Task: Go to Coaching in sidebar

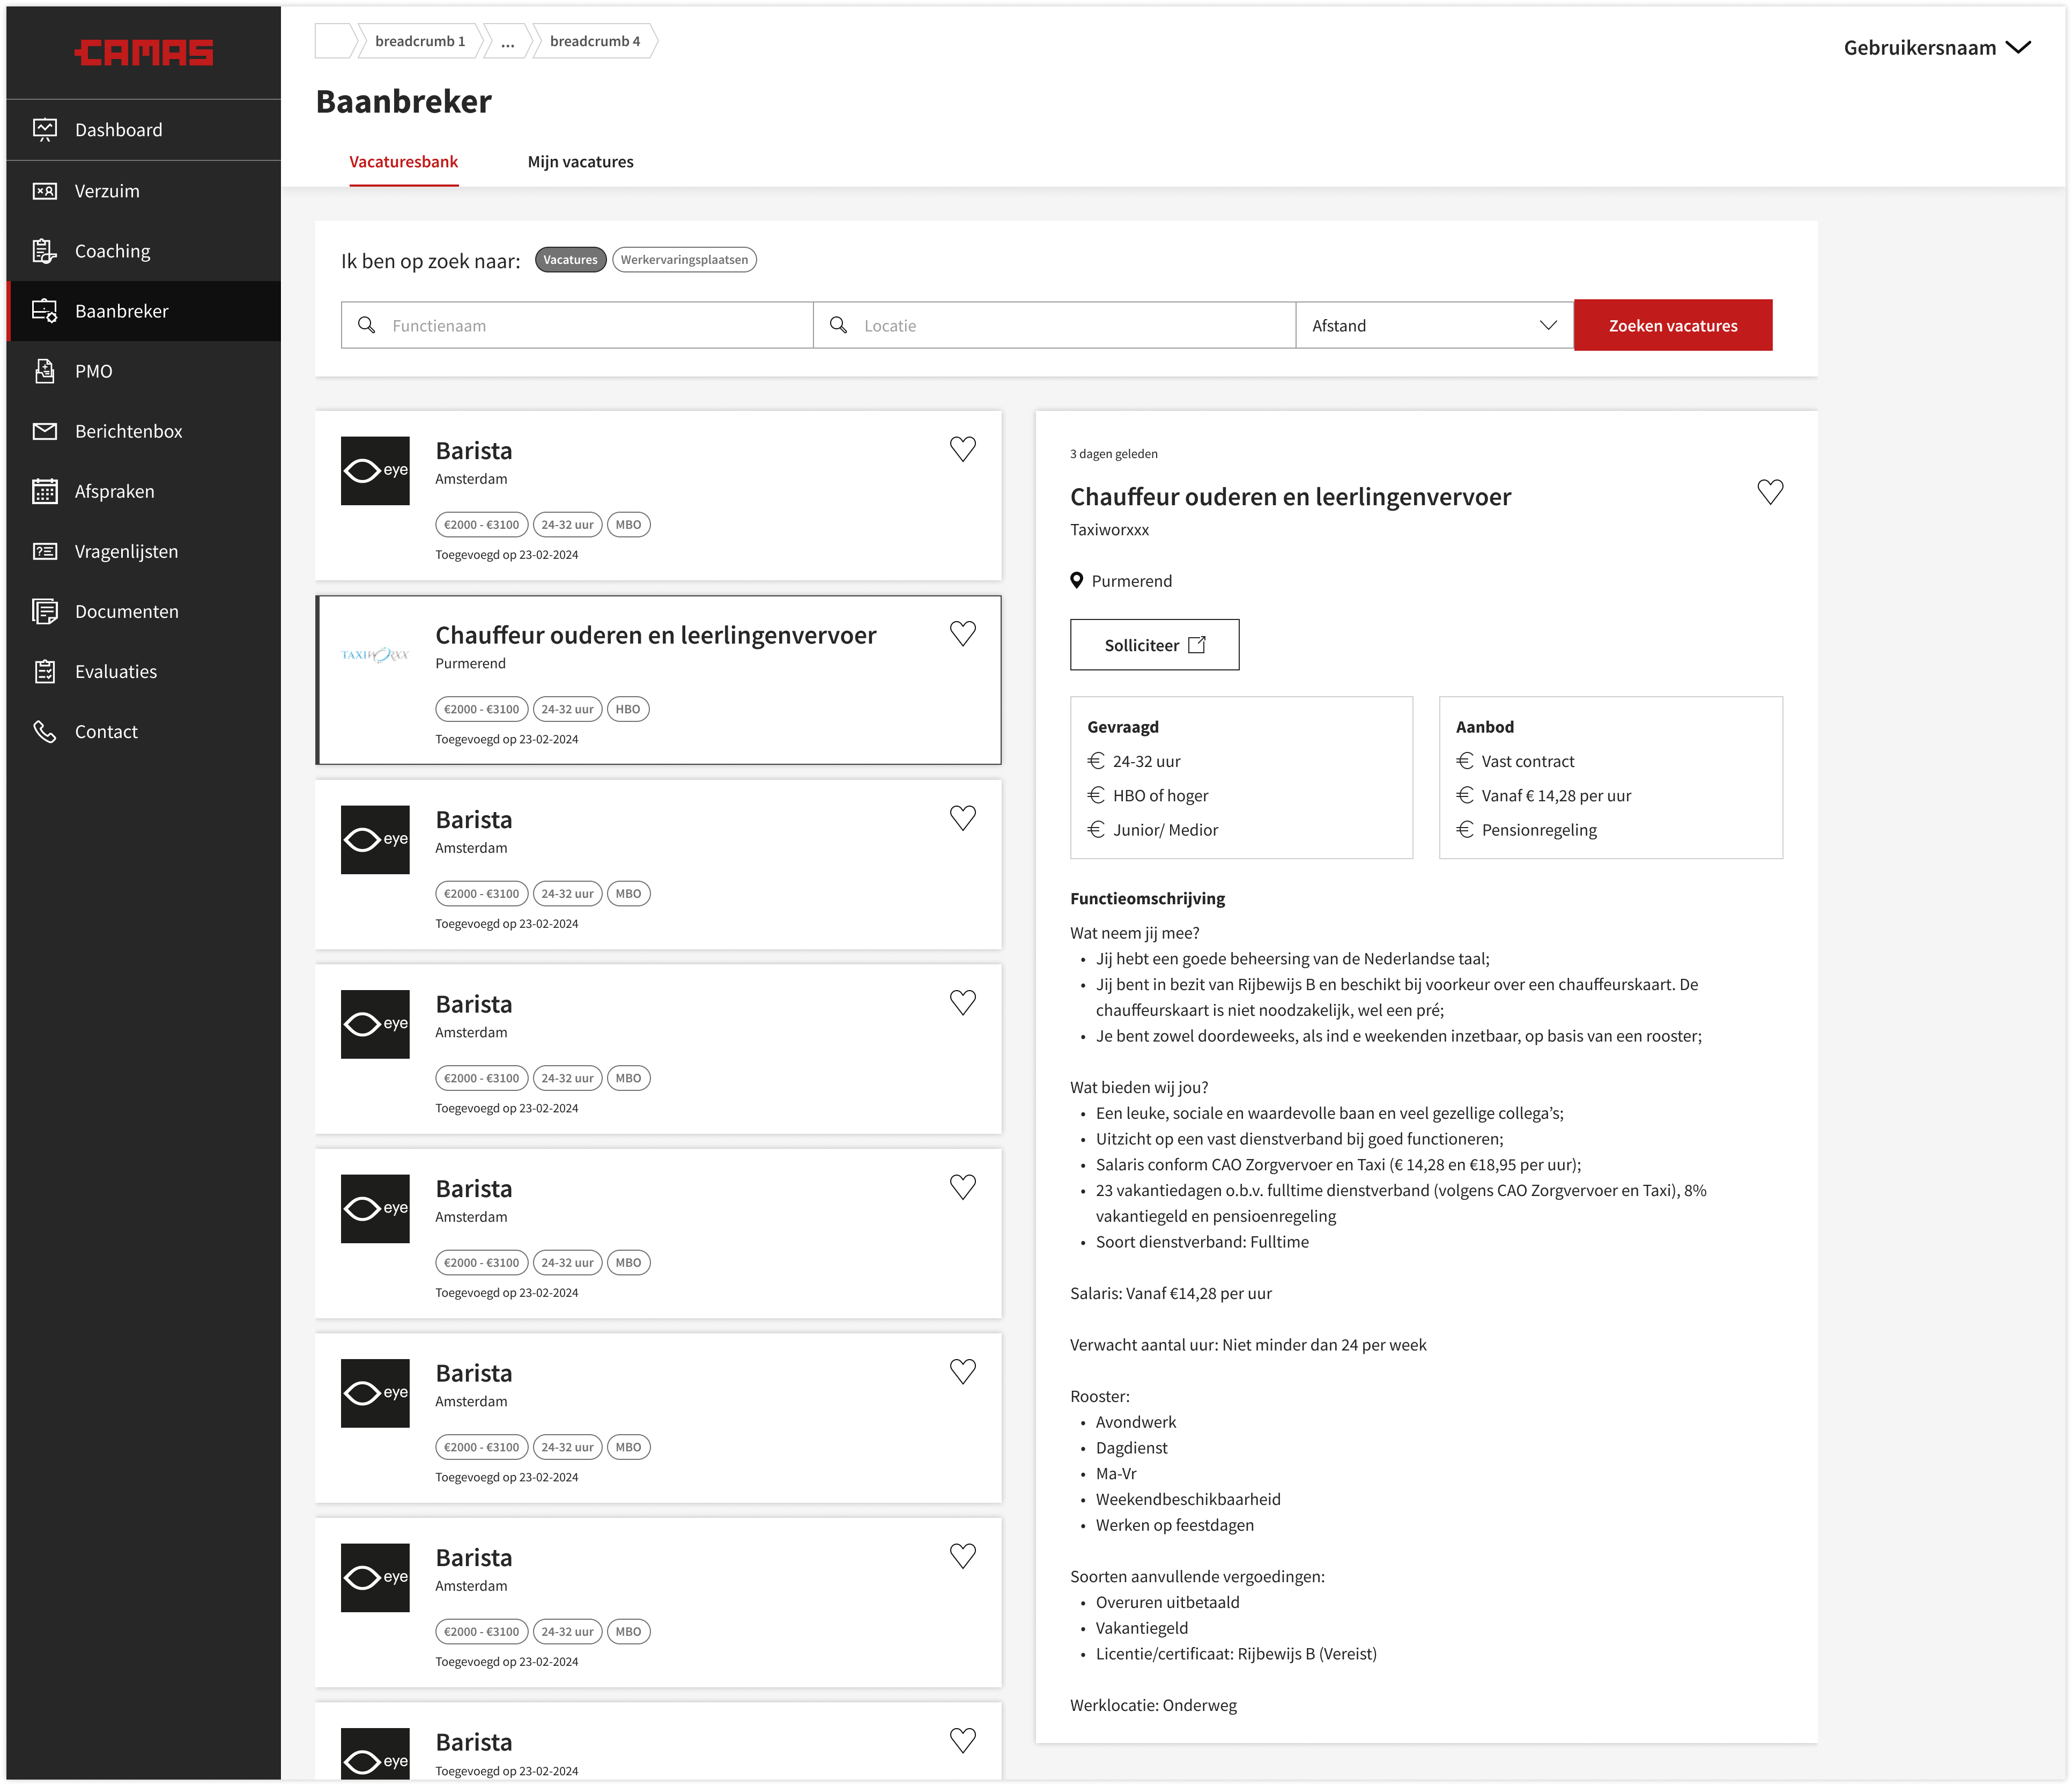Action: coord(143,251)
